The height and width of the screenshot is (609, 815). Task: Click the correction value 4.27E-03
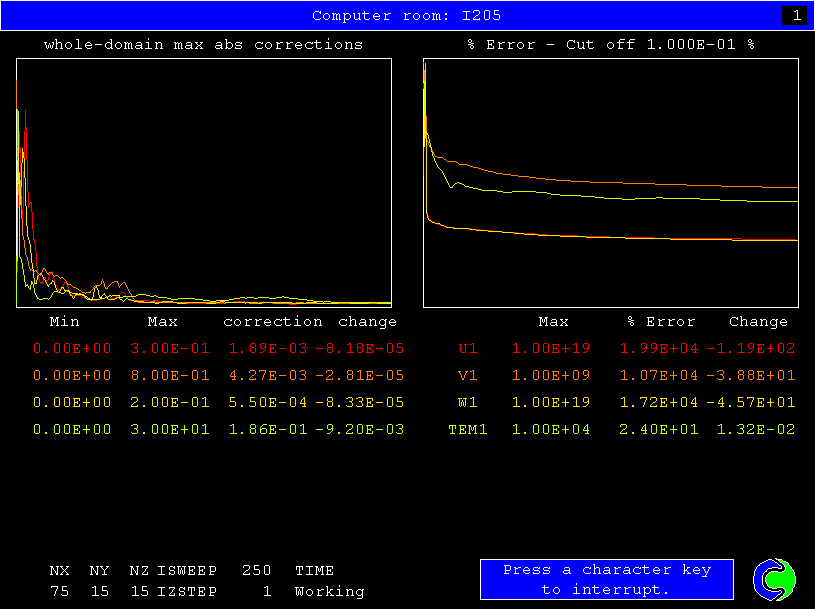click(x=268, y=375)
